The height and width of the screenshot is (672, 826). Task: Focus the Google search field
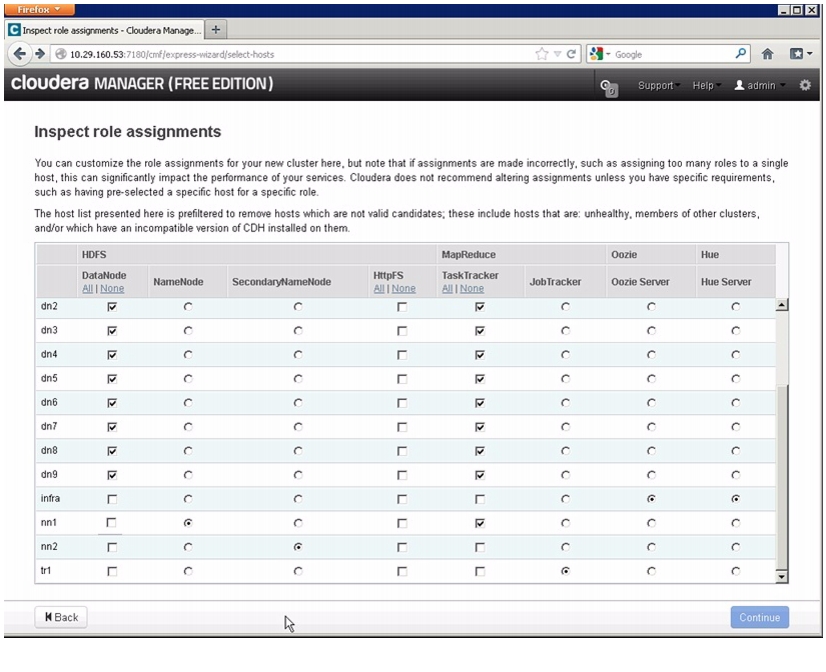(672, 54)
